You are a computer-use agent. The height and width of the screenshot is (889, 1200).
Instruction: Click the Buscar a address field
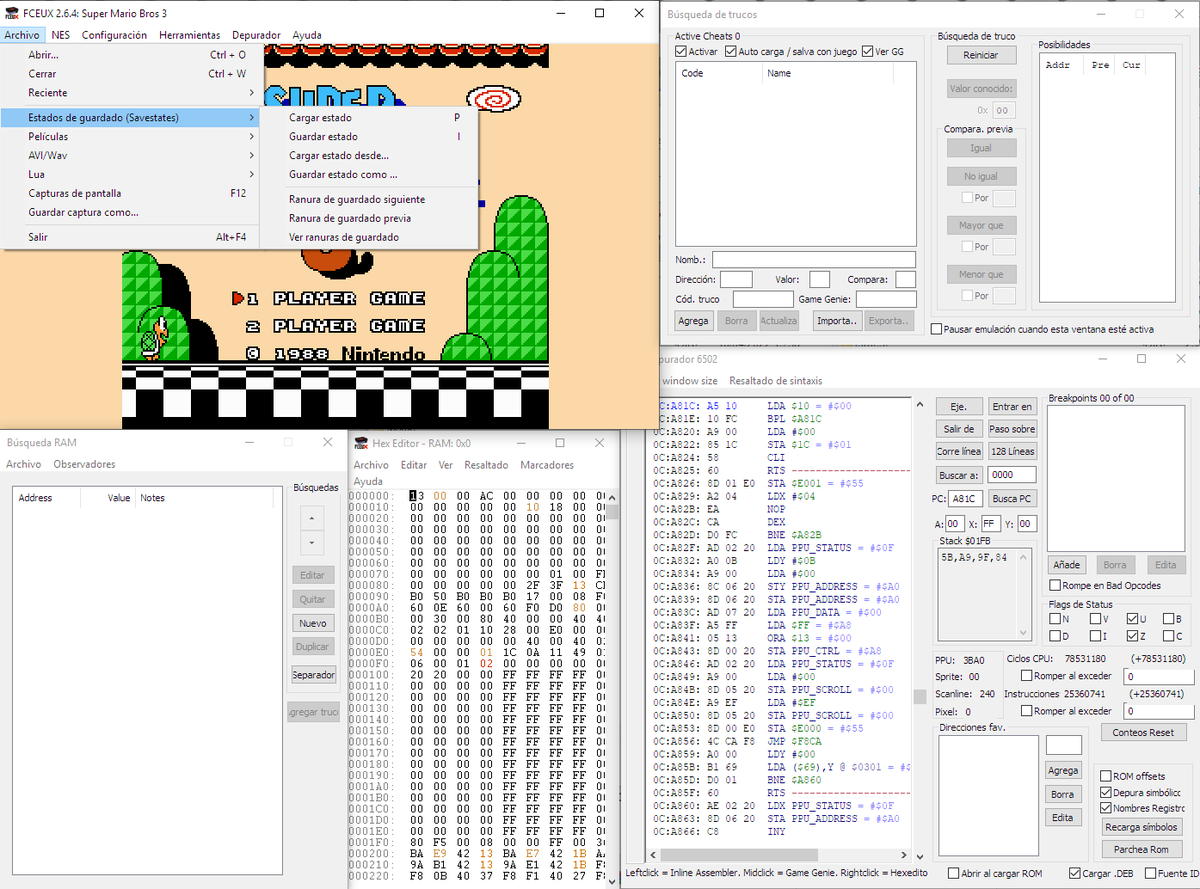1012,475
